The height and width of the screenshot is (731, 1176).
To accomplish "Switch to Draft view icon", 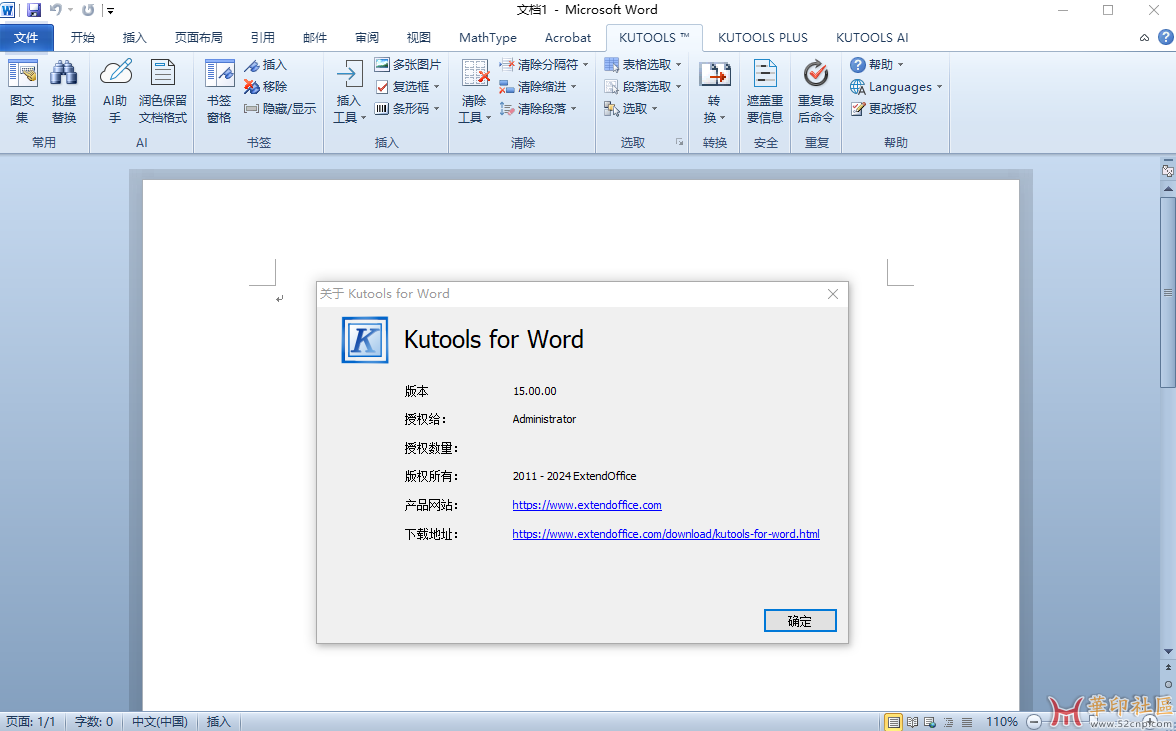I will [x=967, y=722].
